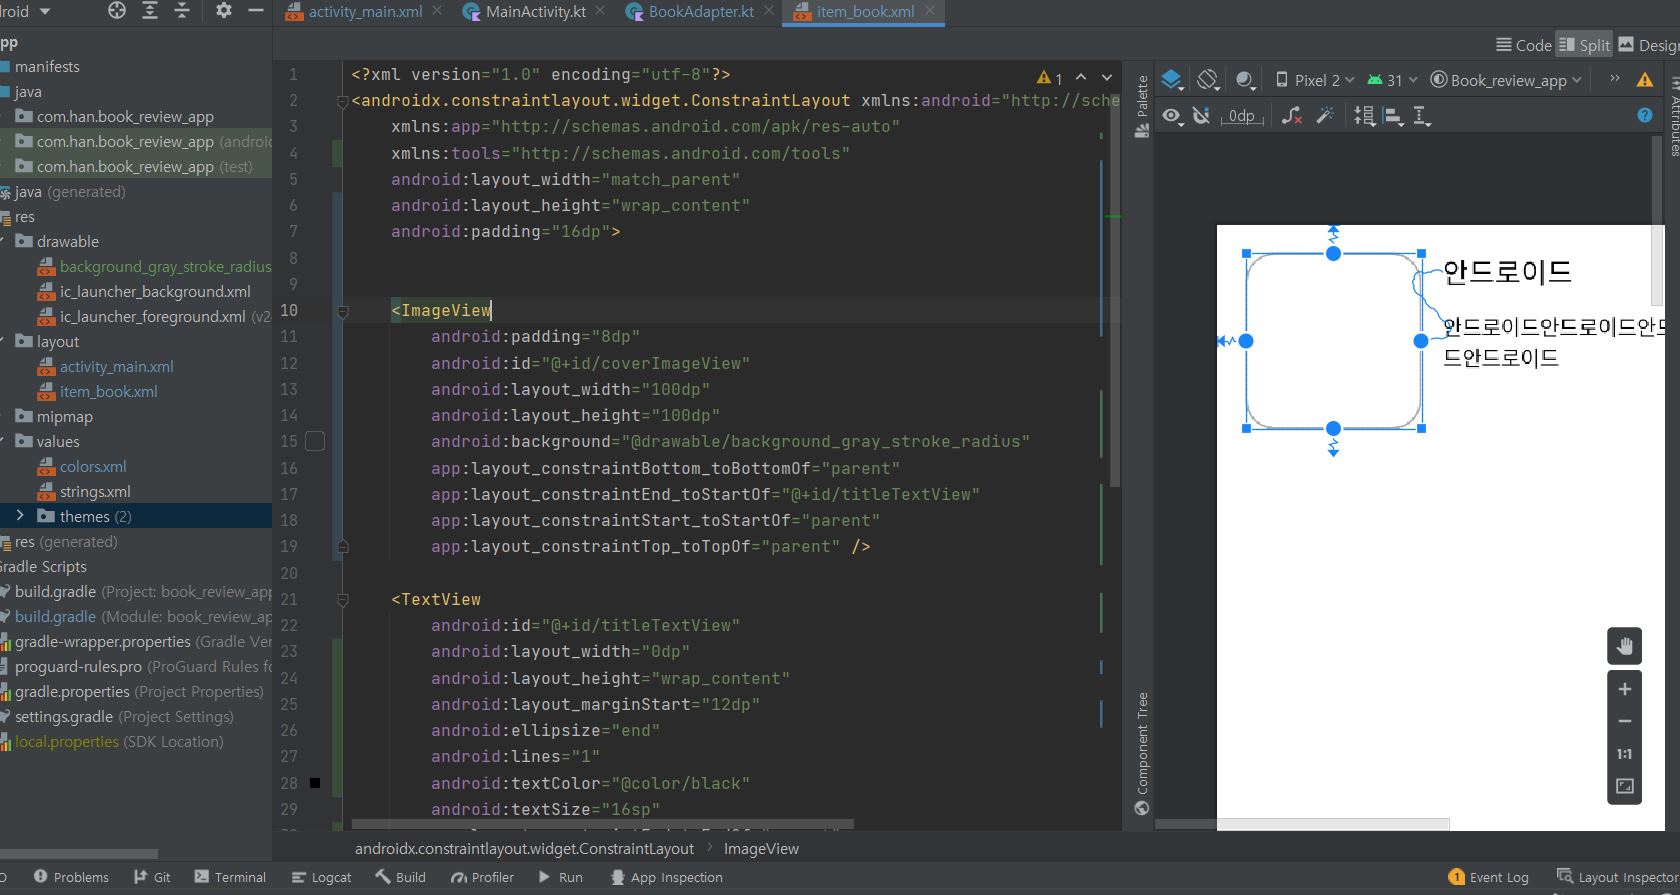Screen dimensions: 1680x895
Task: Change API level 31 dropdown
Action: pyautogui.click(x=1392, y=80)
